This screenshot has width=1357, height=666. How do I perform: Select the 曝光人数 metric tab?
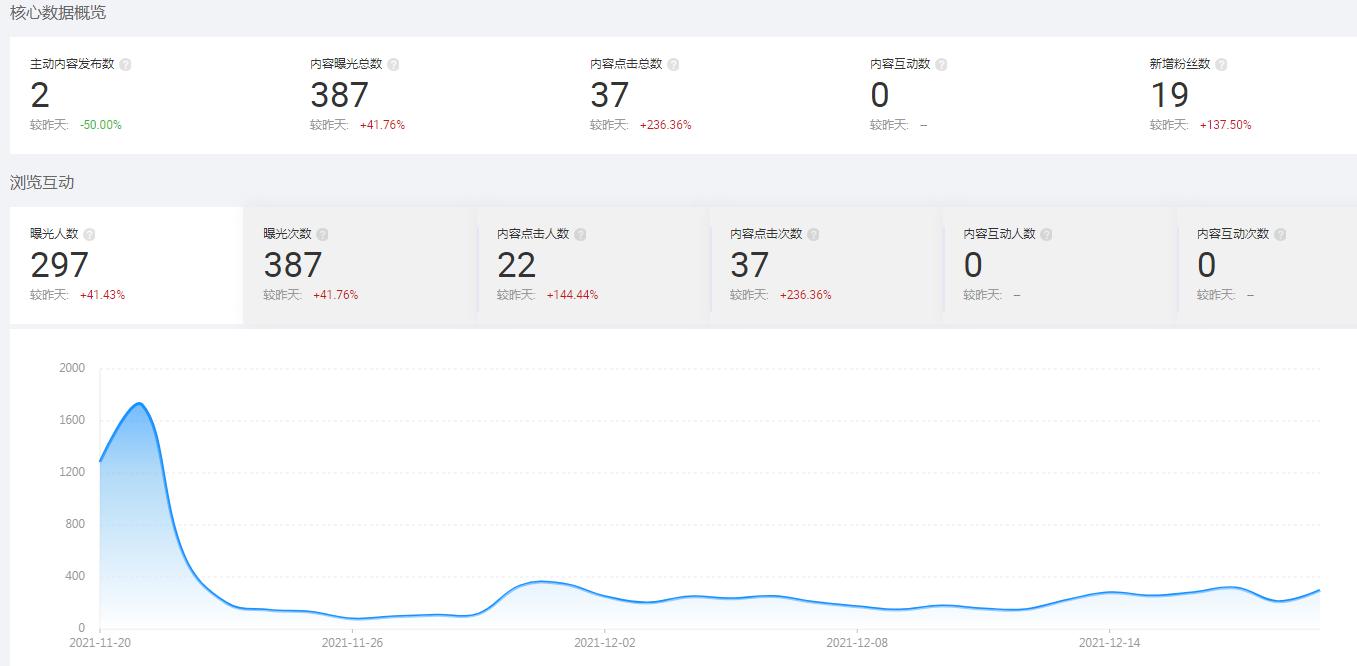[126, 265]
